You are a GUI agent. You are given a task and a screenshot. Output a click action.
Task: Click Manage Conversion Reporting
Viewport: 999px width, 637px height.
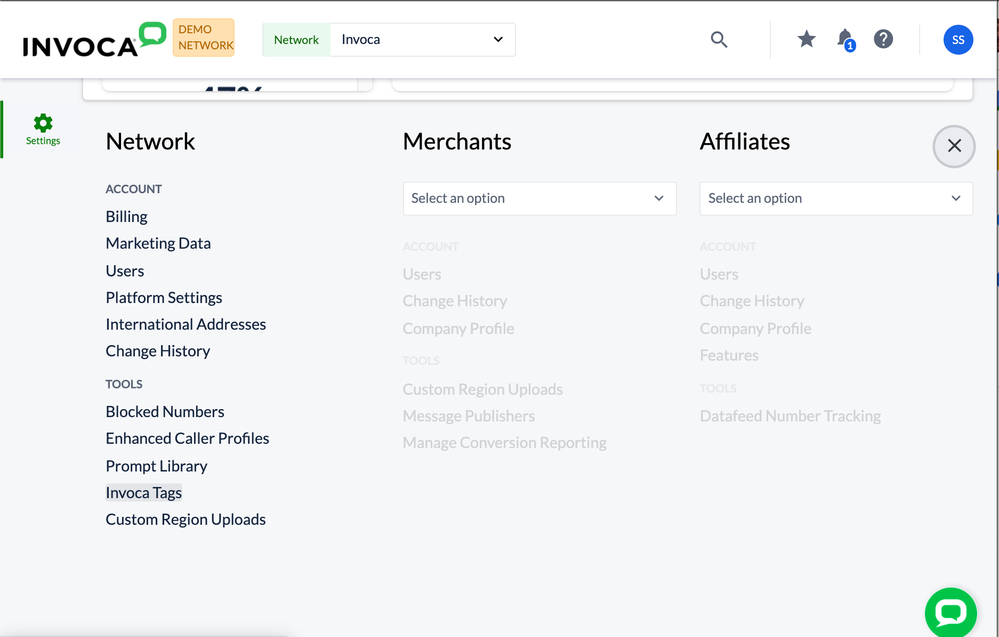(x=505, y=443)
